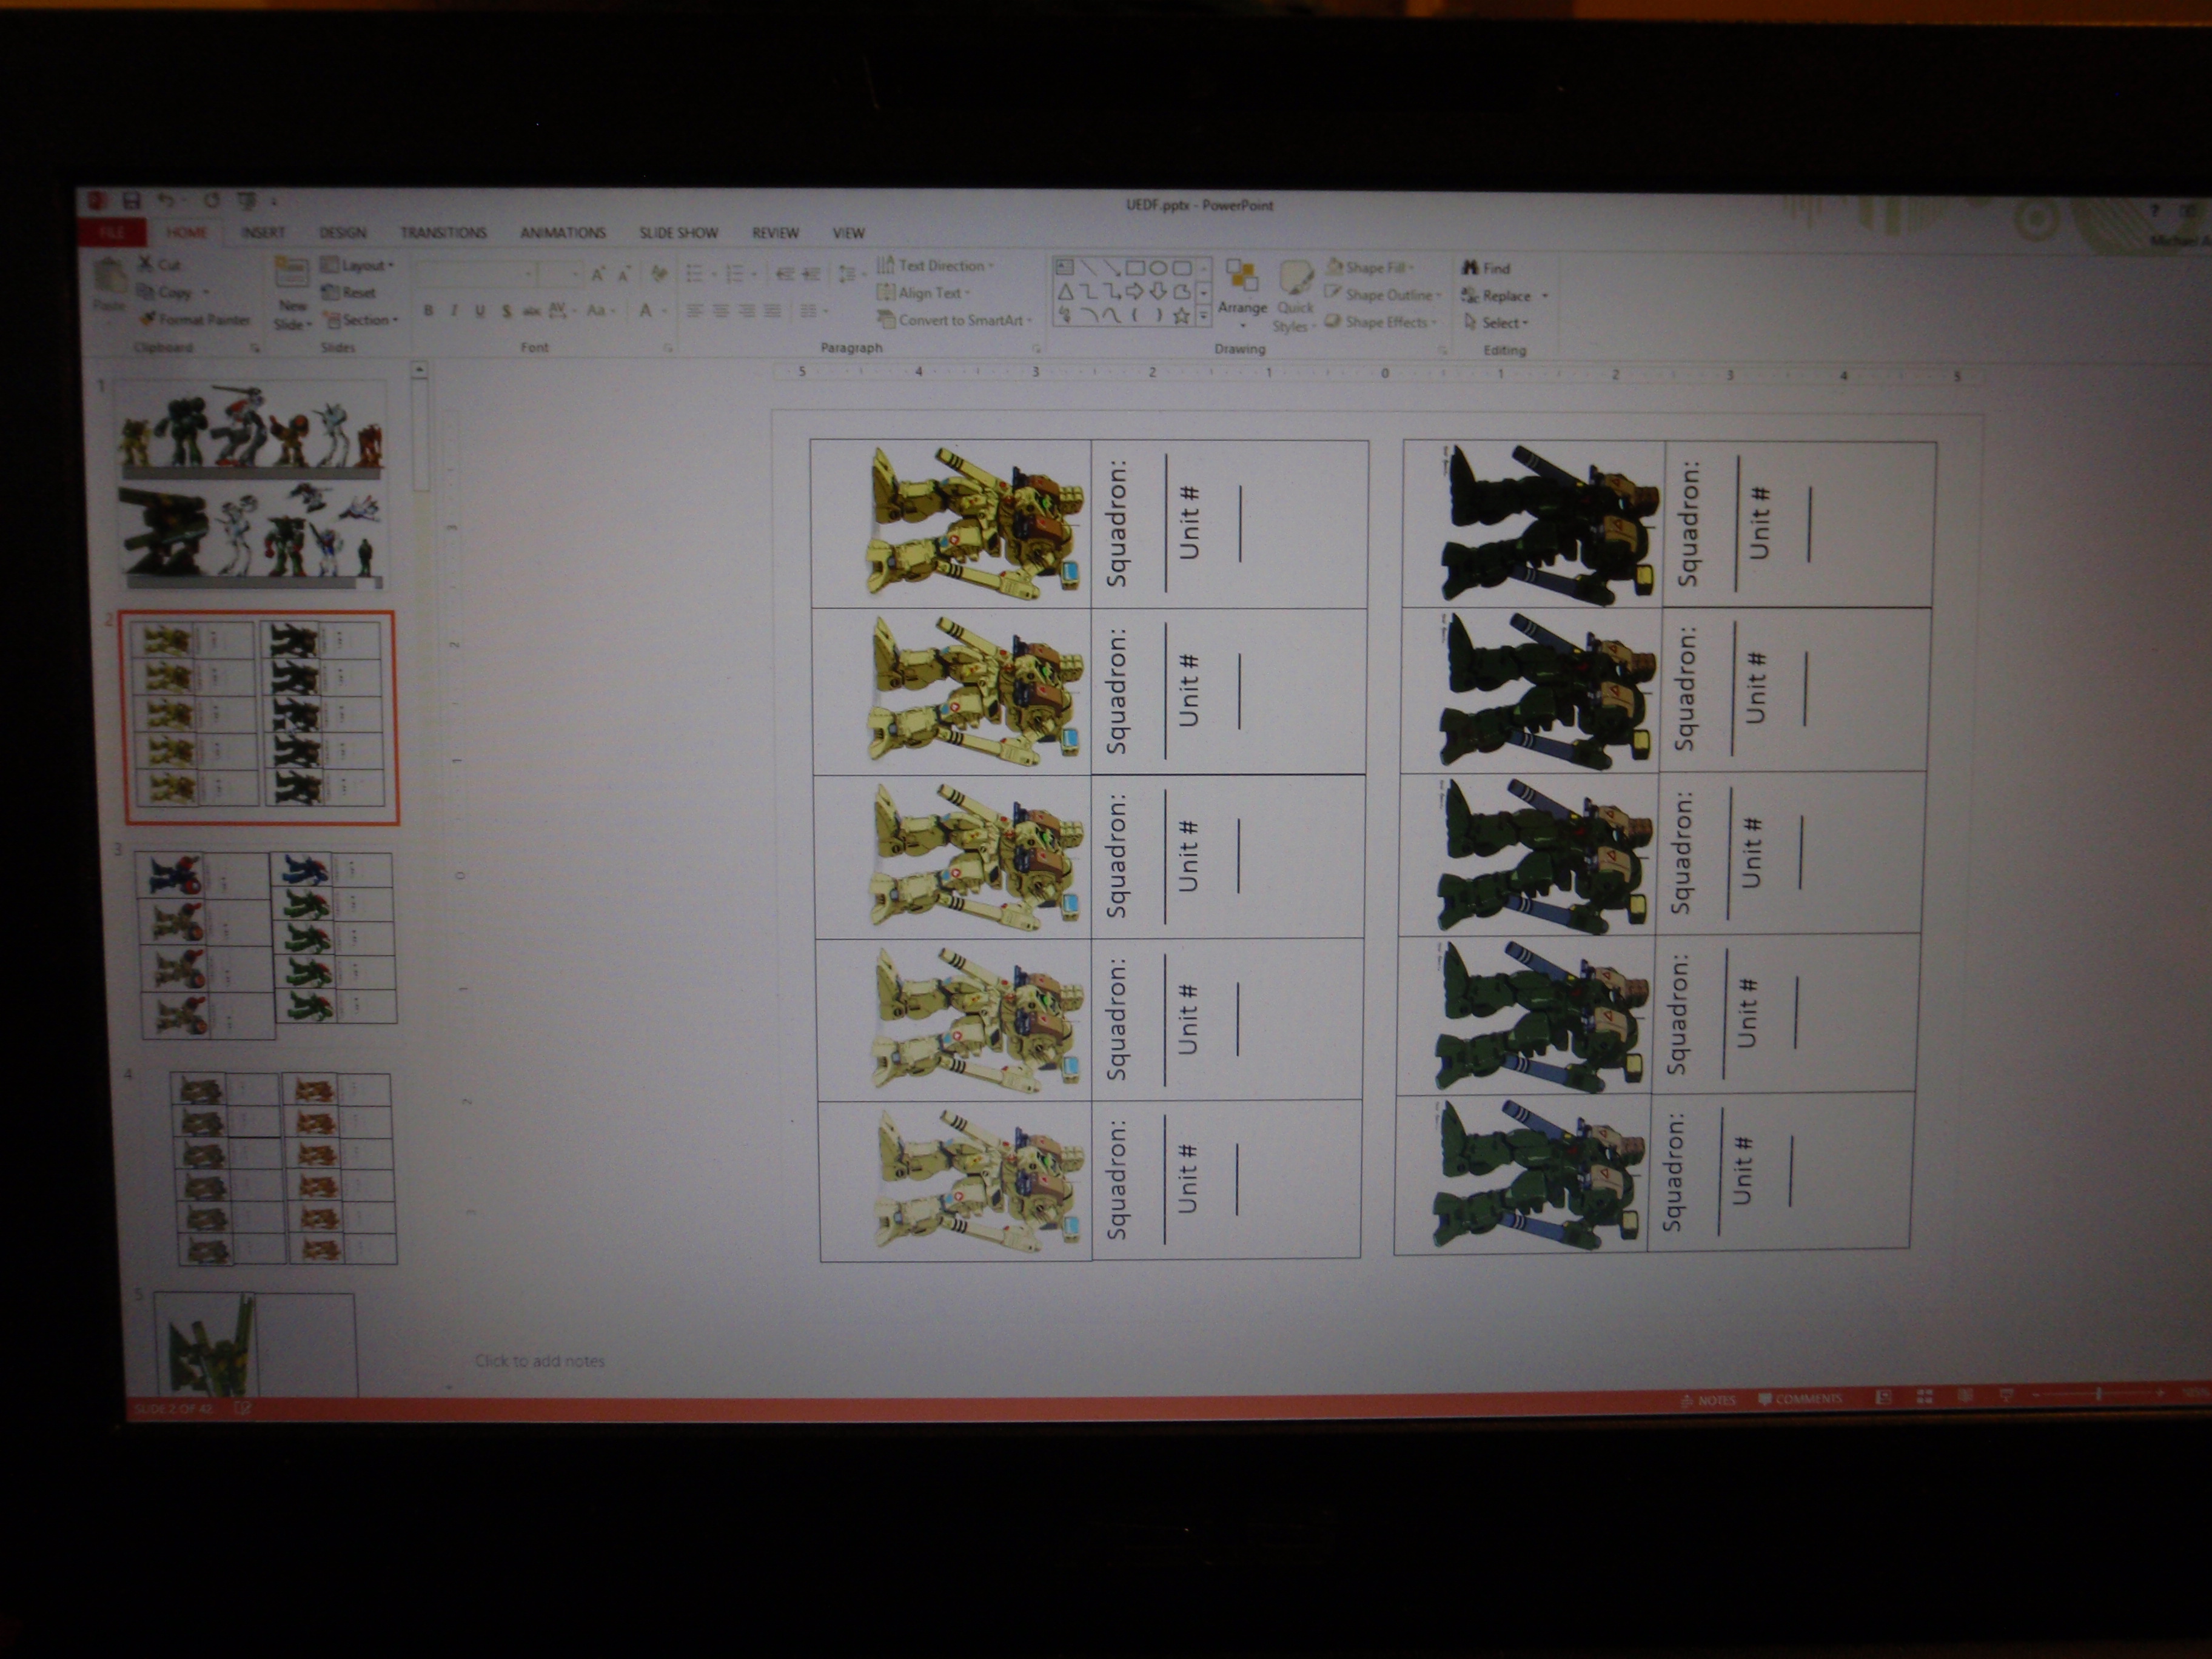Toggle text Shadow
Screen dimensions: 2212x1659
click(x=506, y=311)
